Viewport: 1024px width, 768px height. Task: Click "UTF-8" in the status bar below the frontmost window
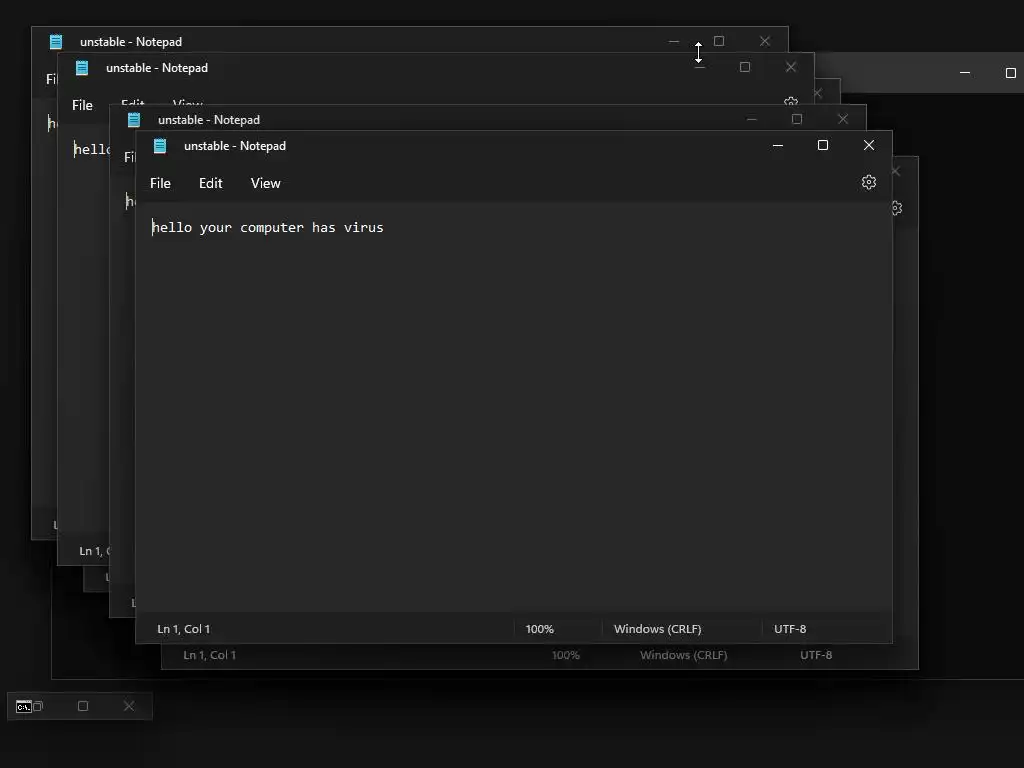pos(816,655)
